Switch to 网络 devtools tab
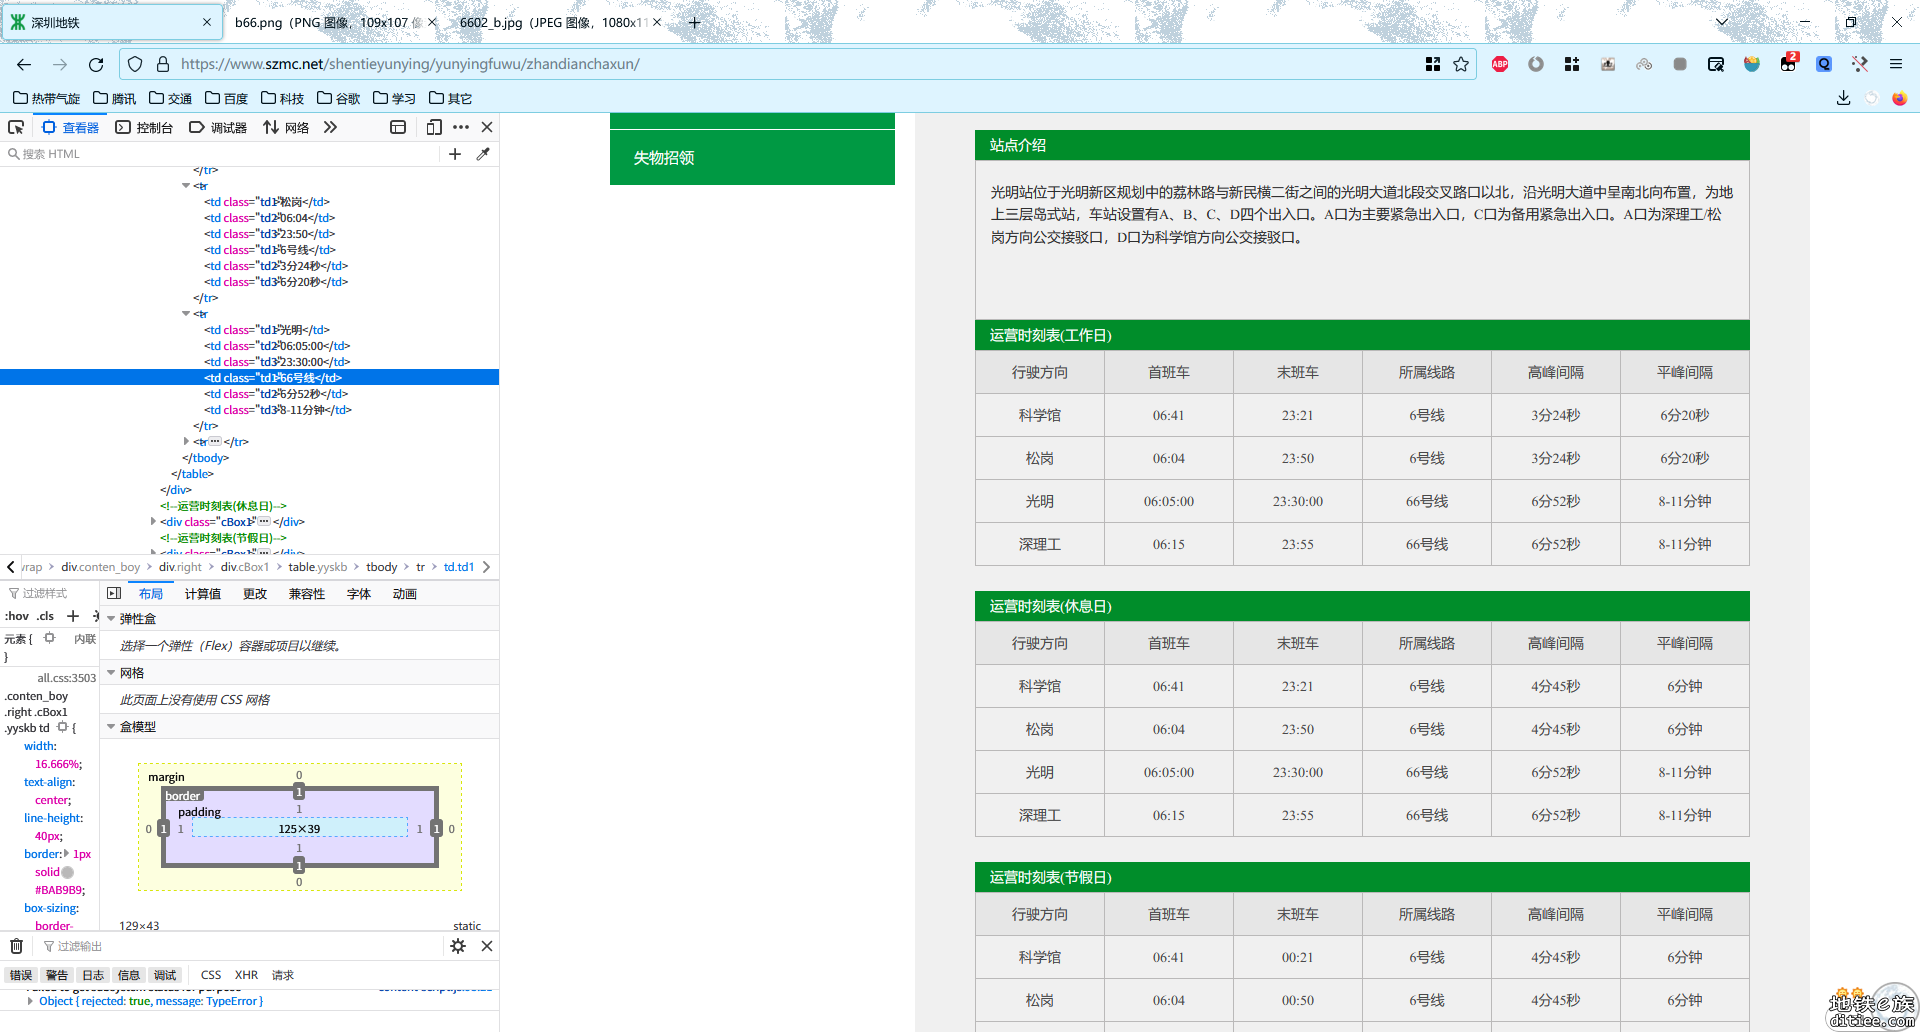The height and width of the screenshot is (1032, 1920). pyautogui.click(x=286, y=127)
